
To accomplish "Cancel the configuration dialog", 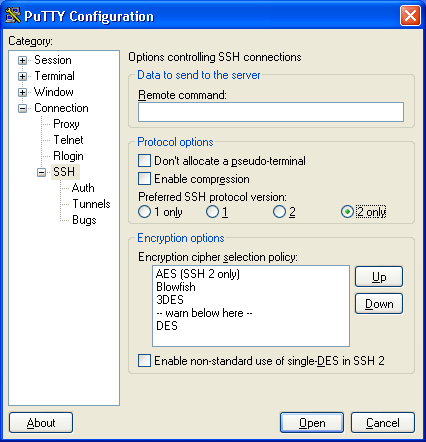I will click(x=383, y=423).
